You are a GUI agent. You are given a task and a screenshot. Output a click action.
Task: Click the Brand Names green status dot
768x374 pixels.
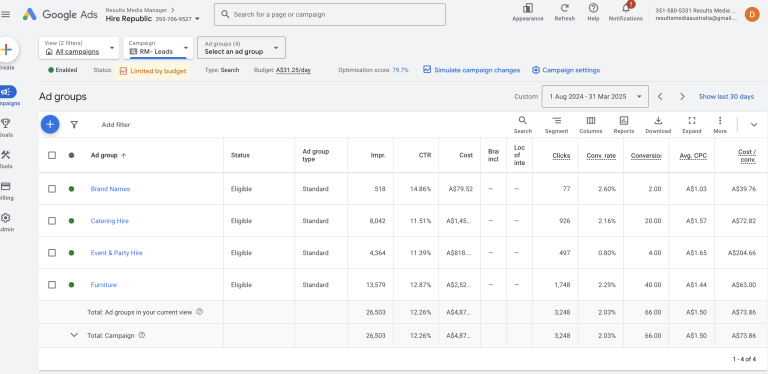pos(72,189)
